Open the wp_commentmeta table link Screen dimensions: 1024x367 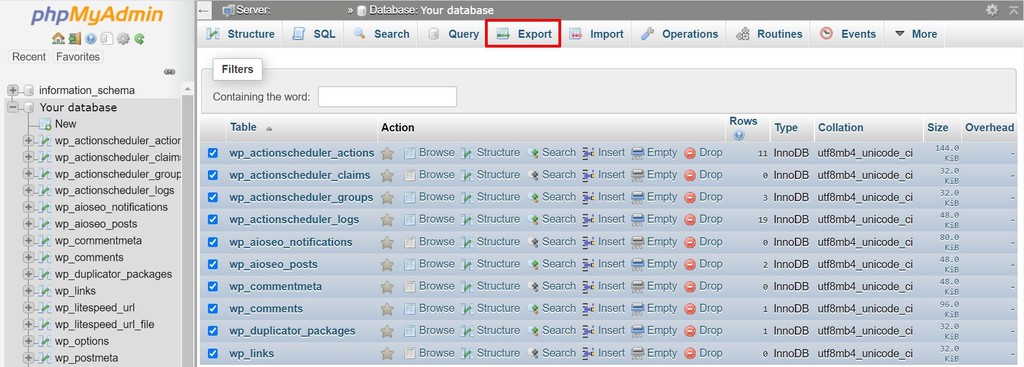pyautogui.click(x=276, y=287)
